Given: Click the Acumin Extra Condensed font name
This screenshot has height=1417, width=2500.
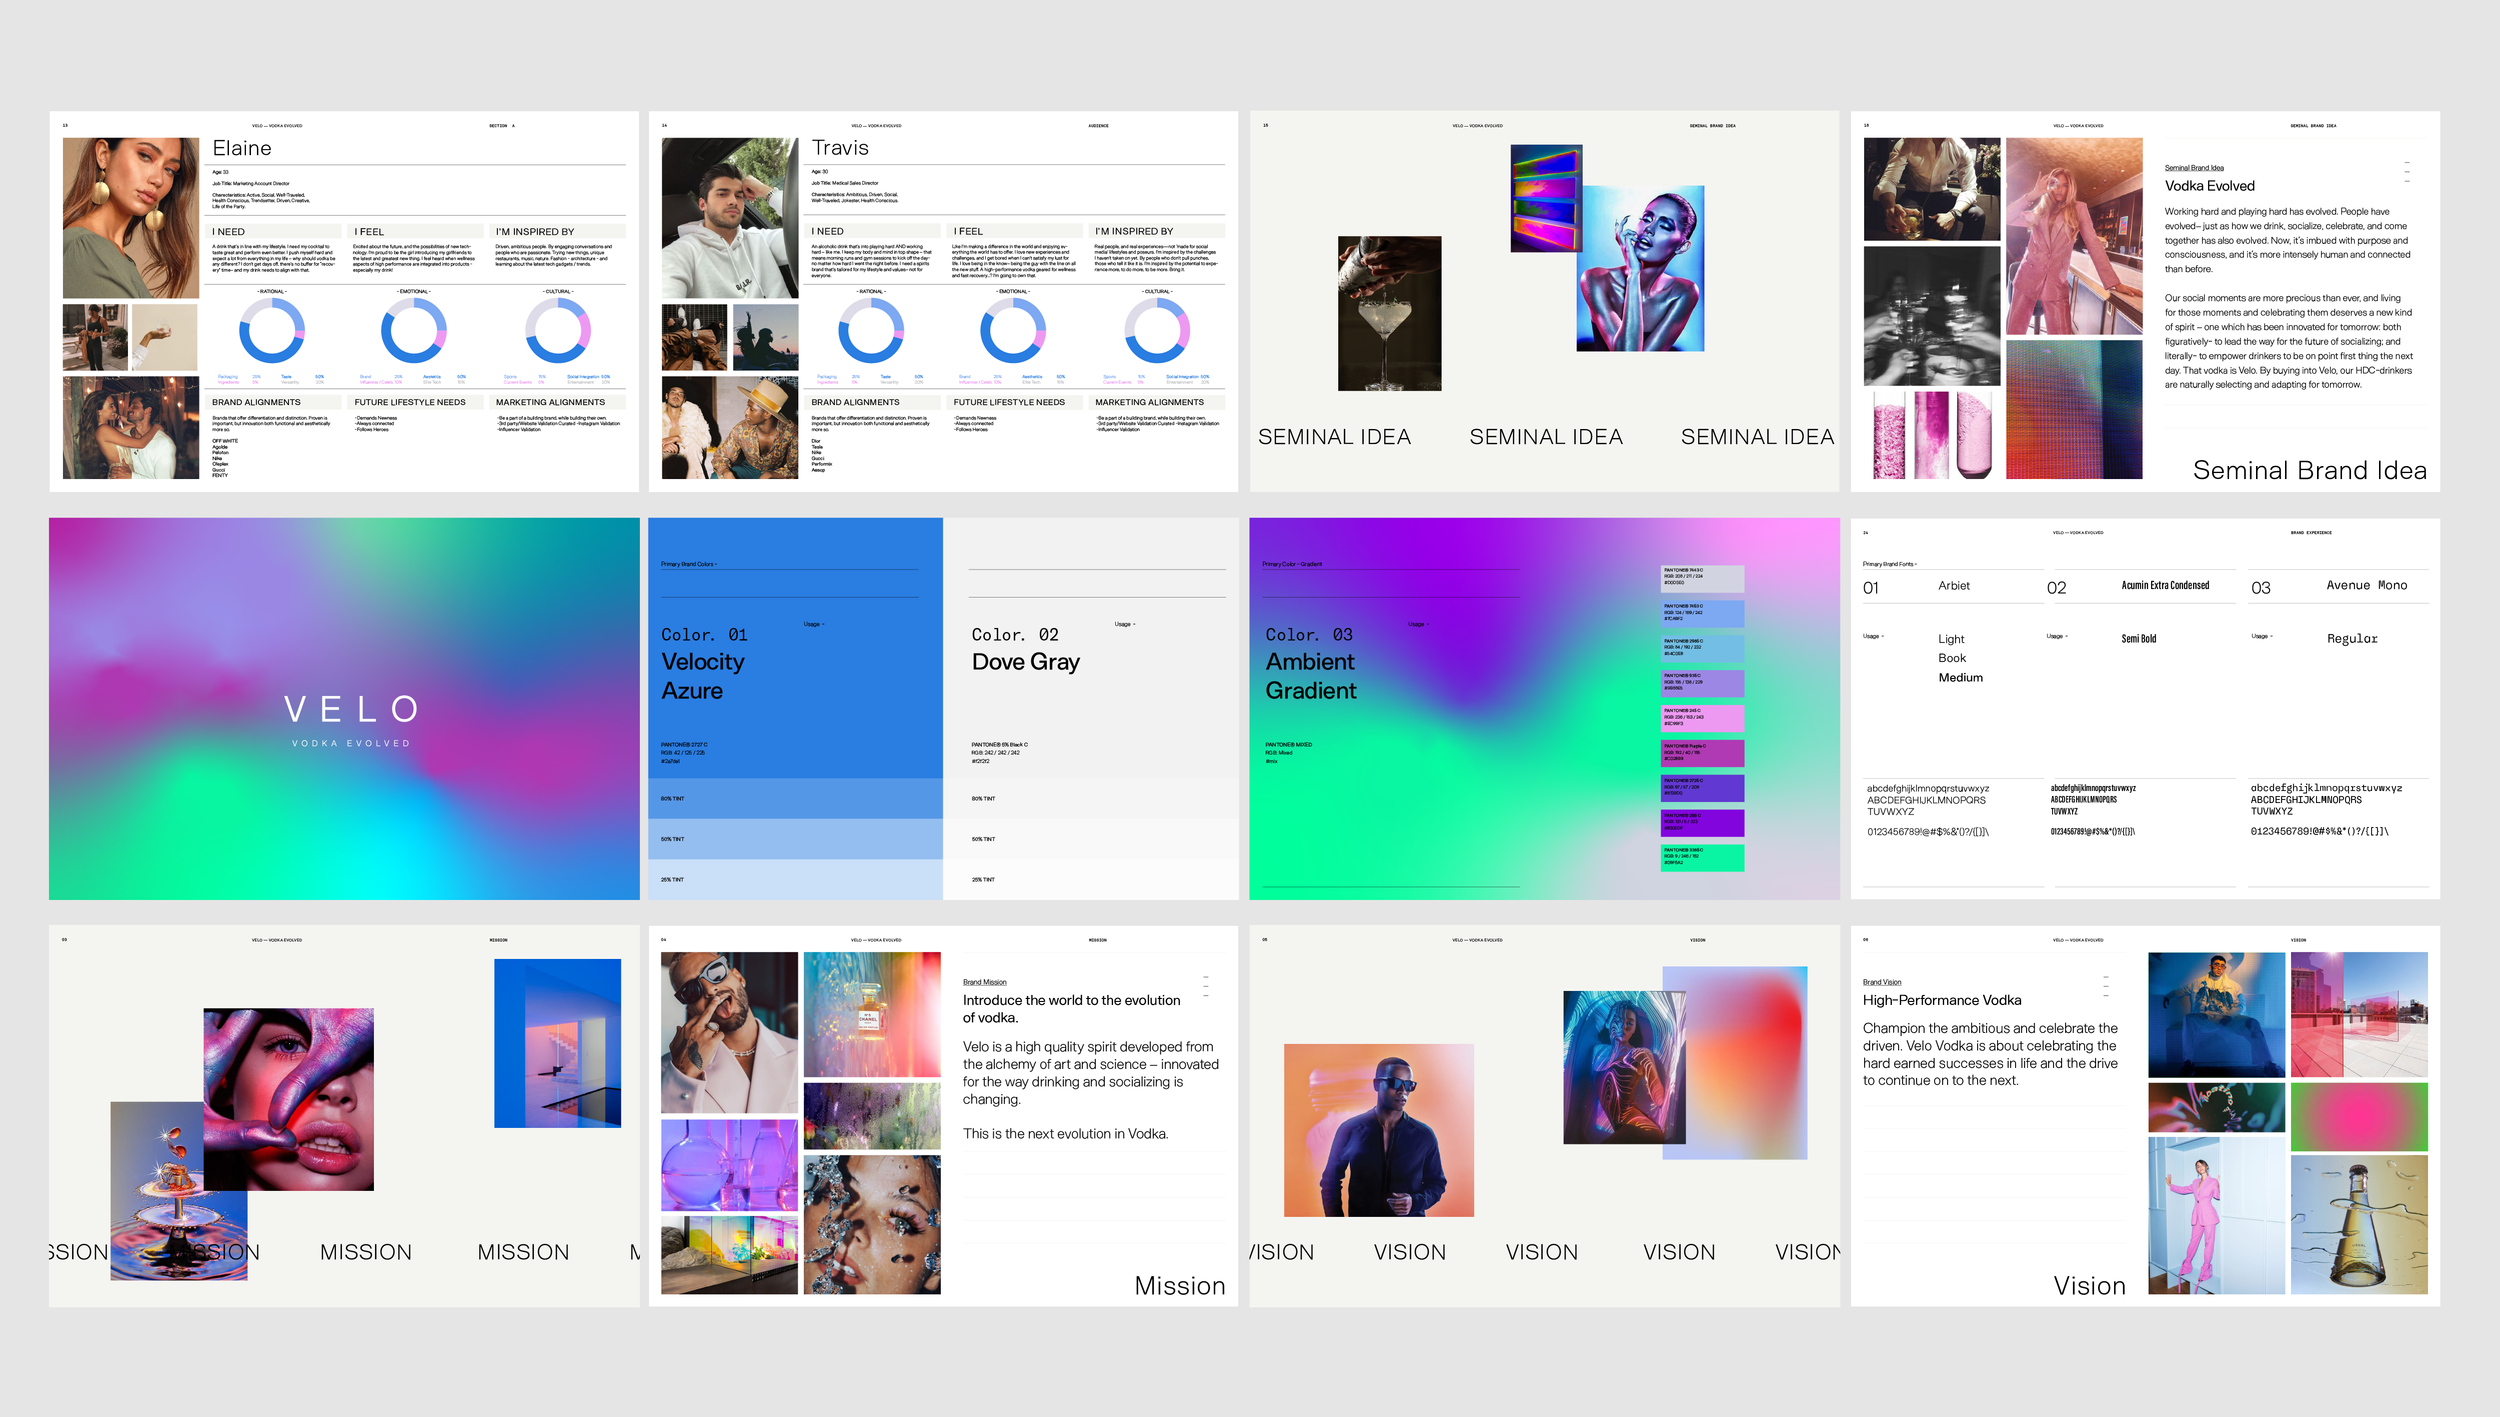Looking at the screenshot, I should (x=2165, y=586).
